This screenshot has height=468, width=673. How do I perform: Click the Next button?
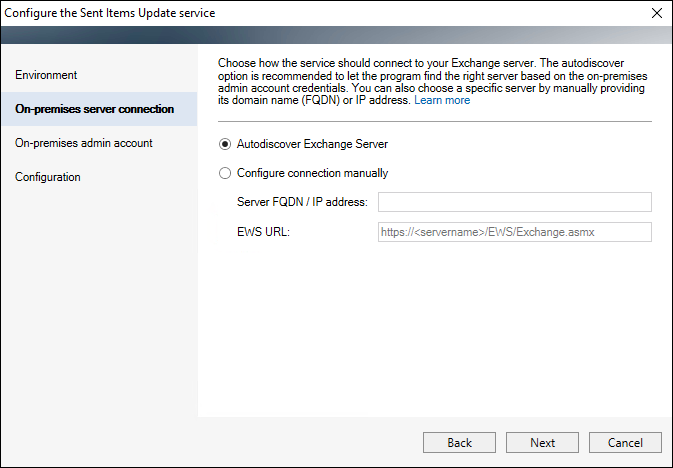(x=542, y=442)
